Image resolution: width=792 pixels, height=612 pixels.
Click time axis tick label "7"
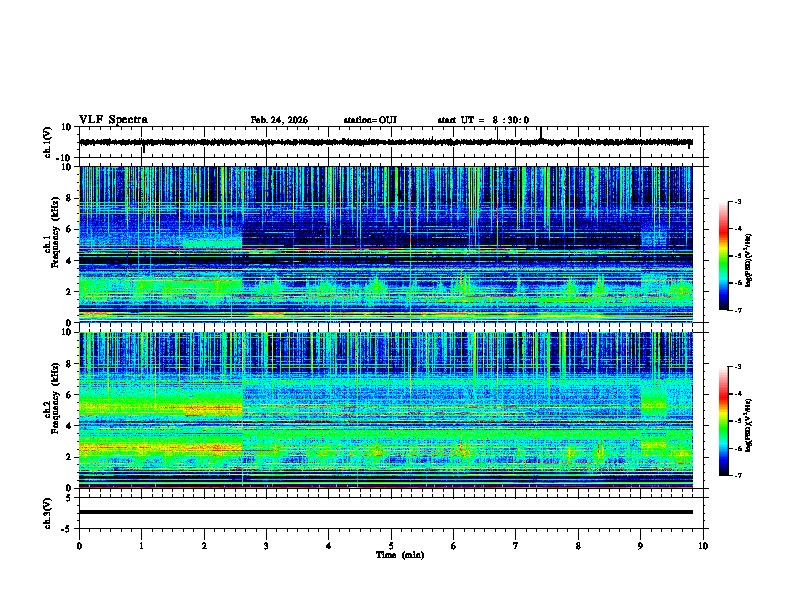coord(516,546)
